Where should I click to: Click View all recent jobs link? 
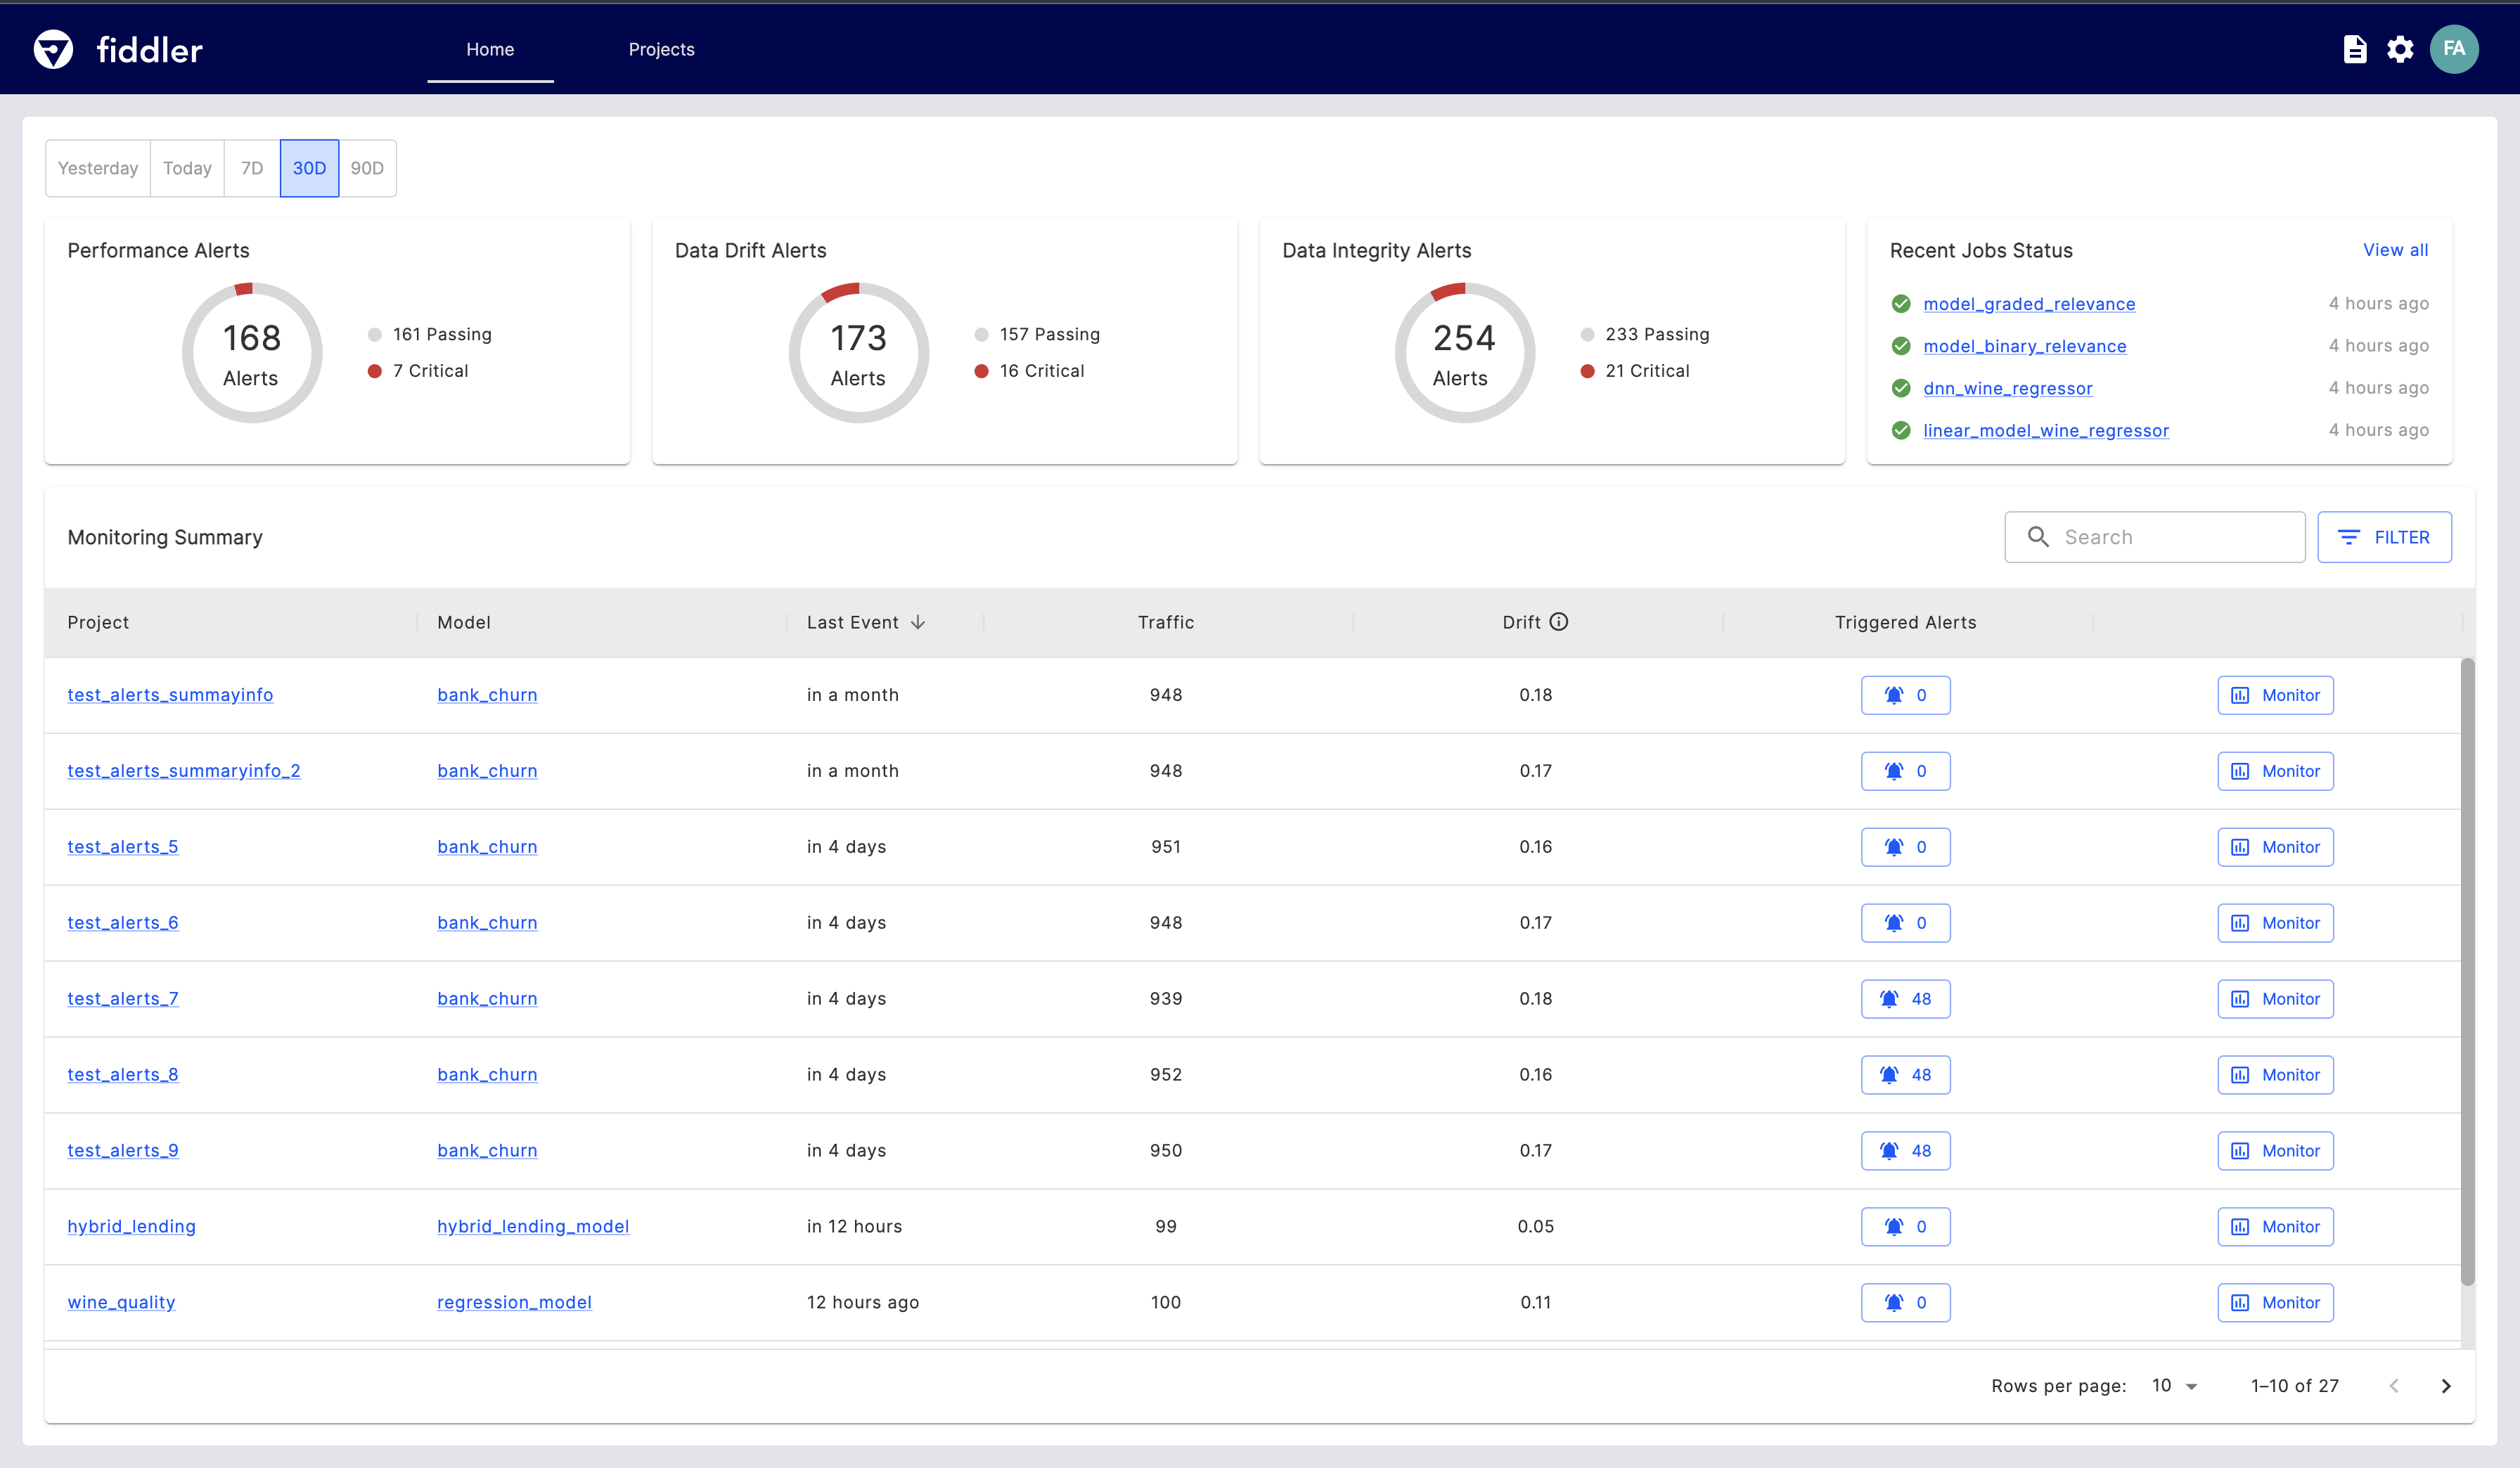point(2395,250)
